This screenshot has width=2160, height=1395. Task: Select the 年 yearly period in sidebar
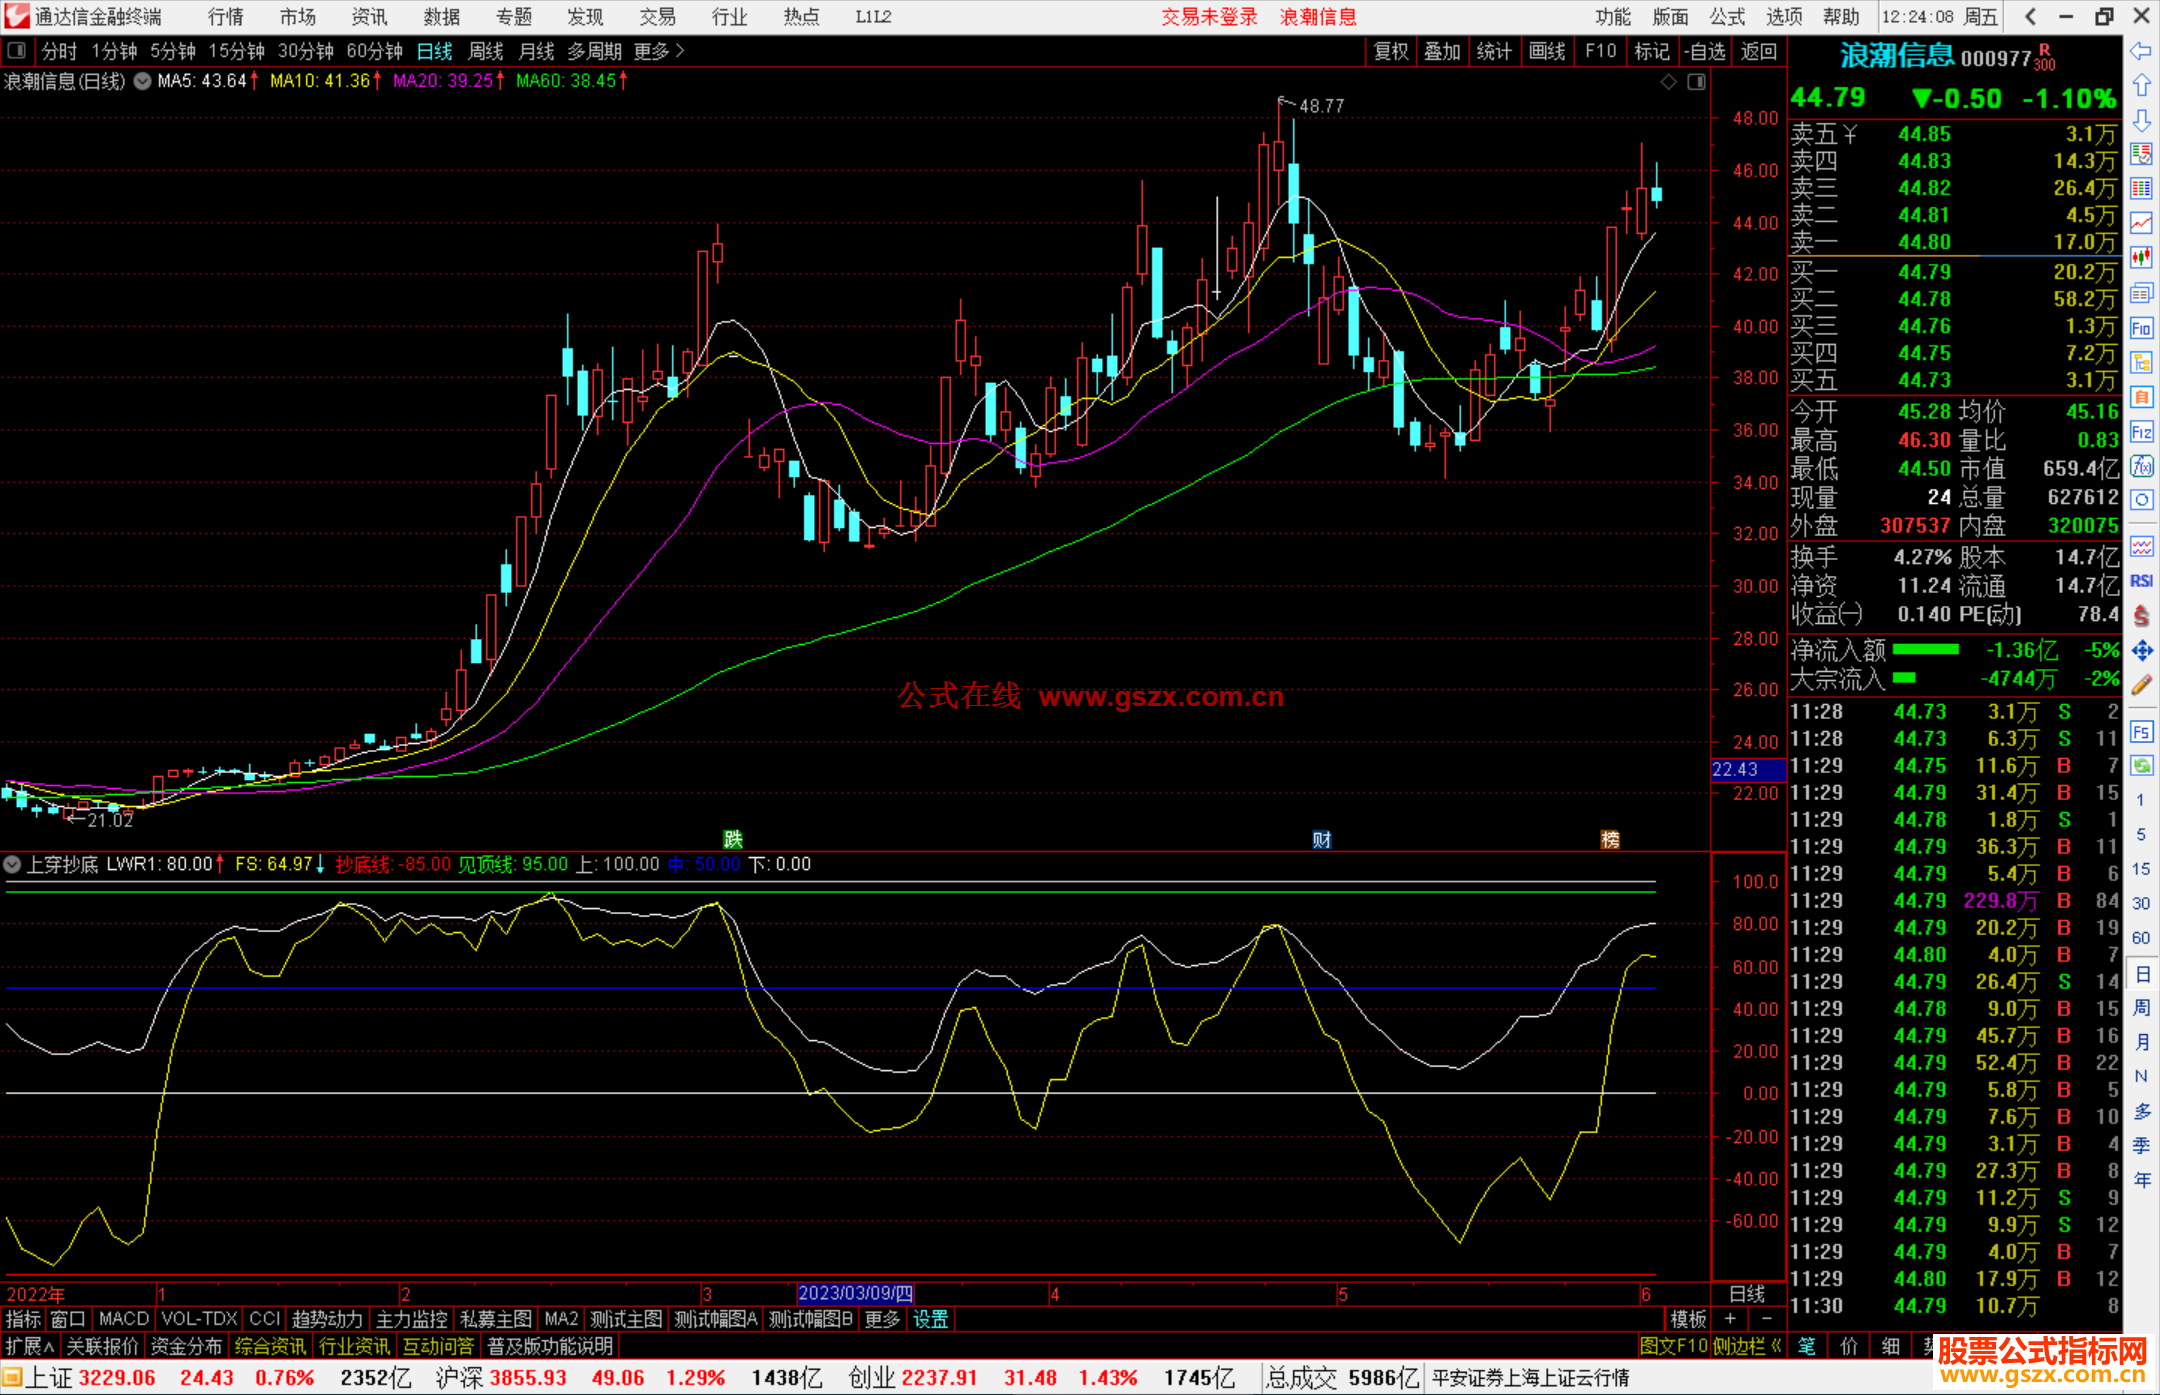pyautogui.click(x=2141, y=1180)
